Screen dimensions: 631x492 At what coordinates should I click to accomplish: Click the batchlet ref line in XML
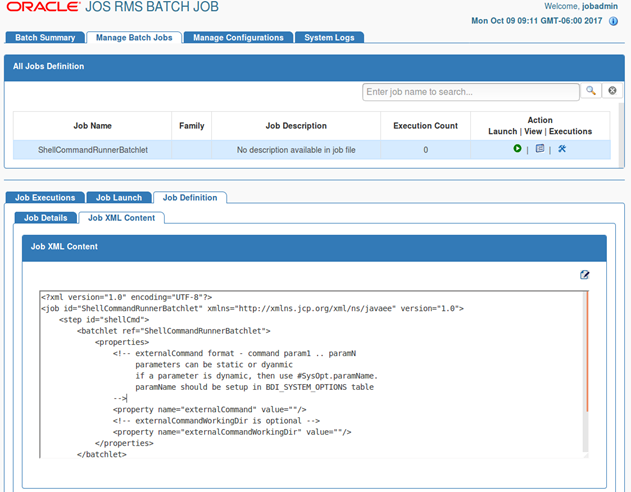(173, 331)
